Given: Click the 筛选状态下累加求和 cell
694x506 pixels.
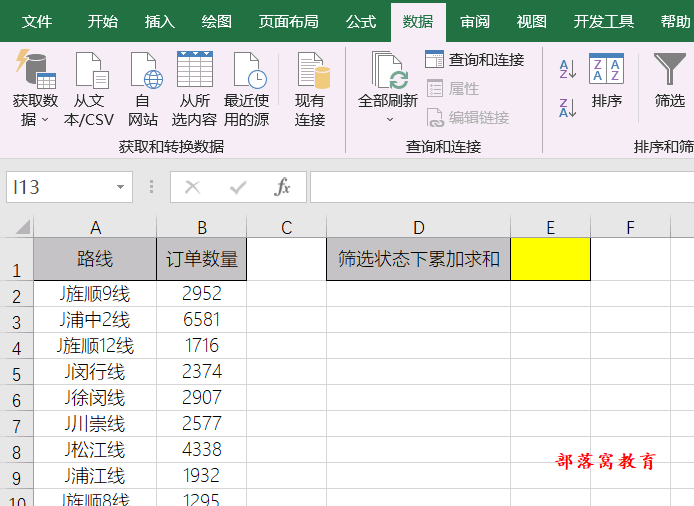Looking at the screenshot, I should [x=418, y=259].
